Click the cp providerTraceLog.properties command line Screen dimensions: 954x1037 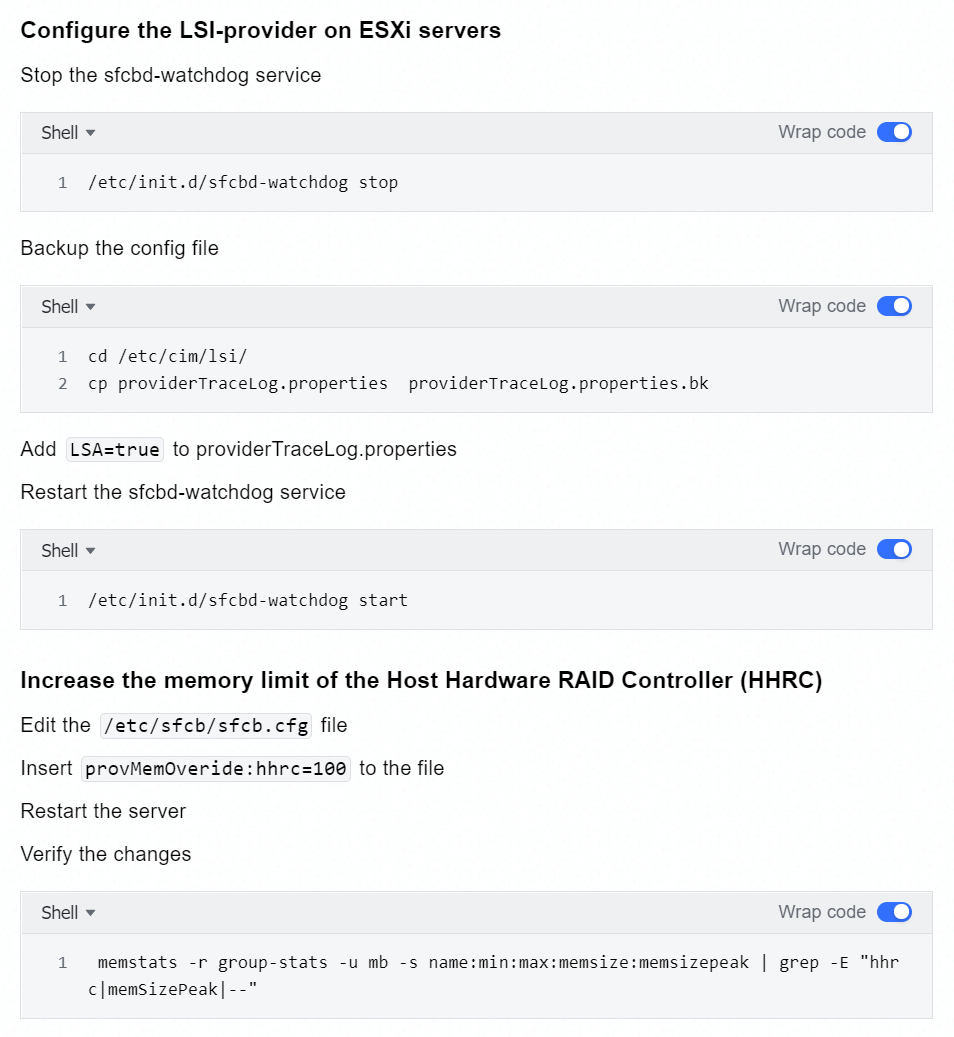tap(398, 384)
